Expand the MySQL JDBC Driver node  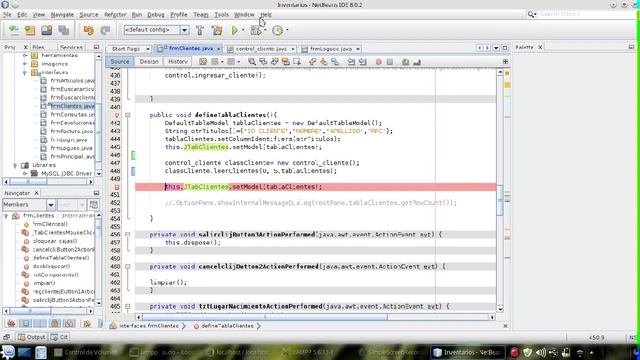(x=25, y=173)
